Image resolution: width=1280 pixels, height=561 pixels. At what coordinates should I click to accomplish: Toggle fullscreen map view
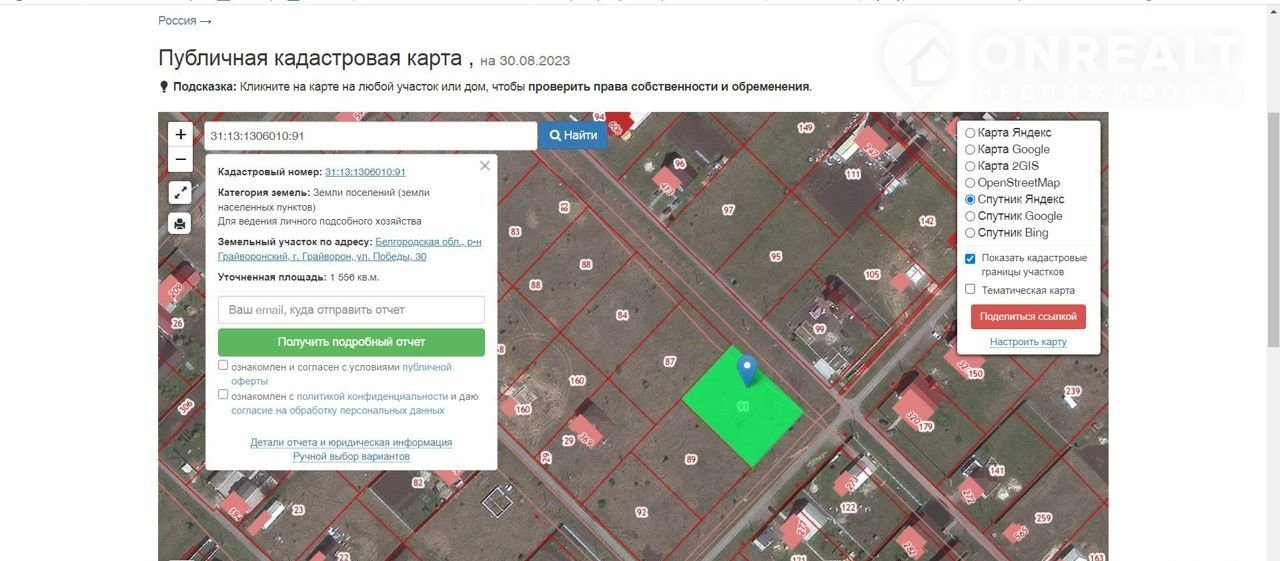click(x=180, y=193)
